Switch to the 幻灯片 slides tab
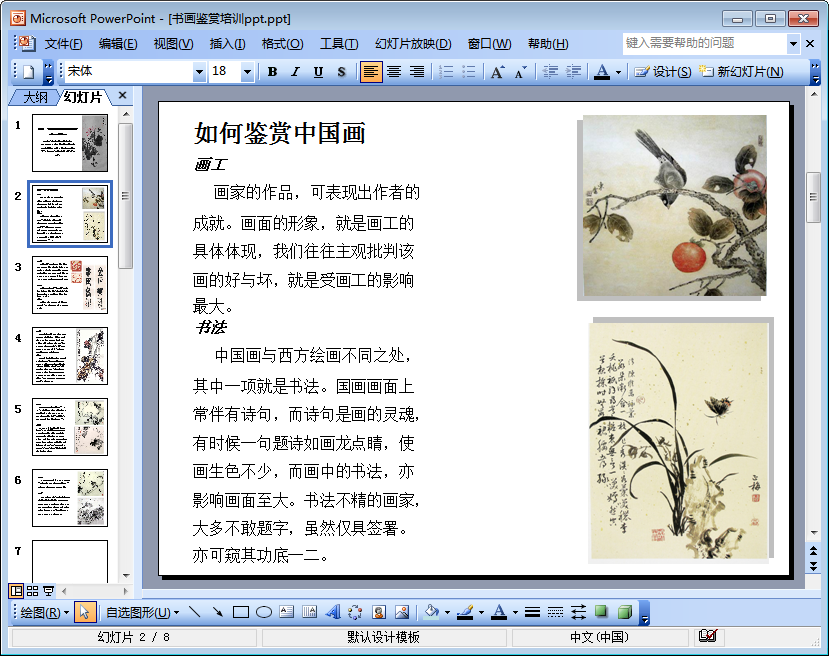 point(83,97)
